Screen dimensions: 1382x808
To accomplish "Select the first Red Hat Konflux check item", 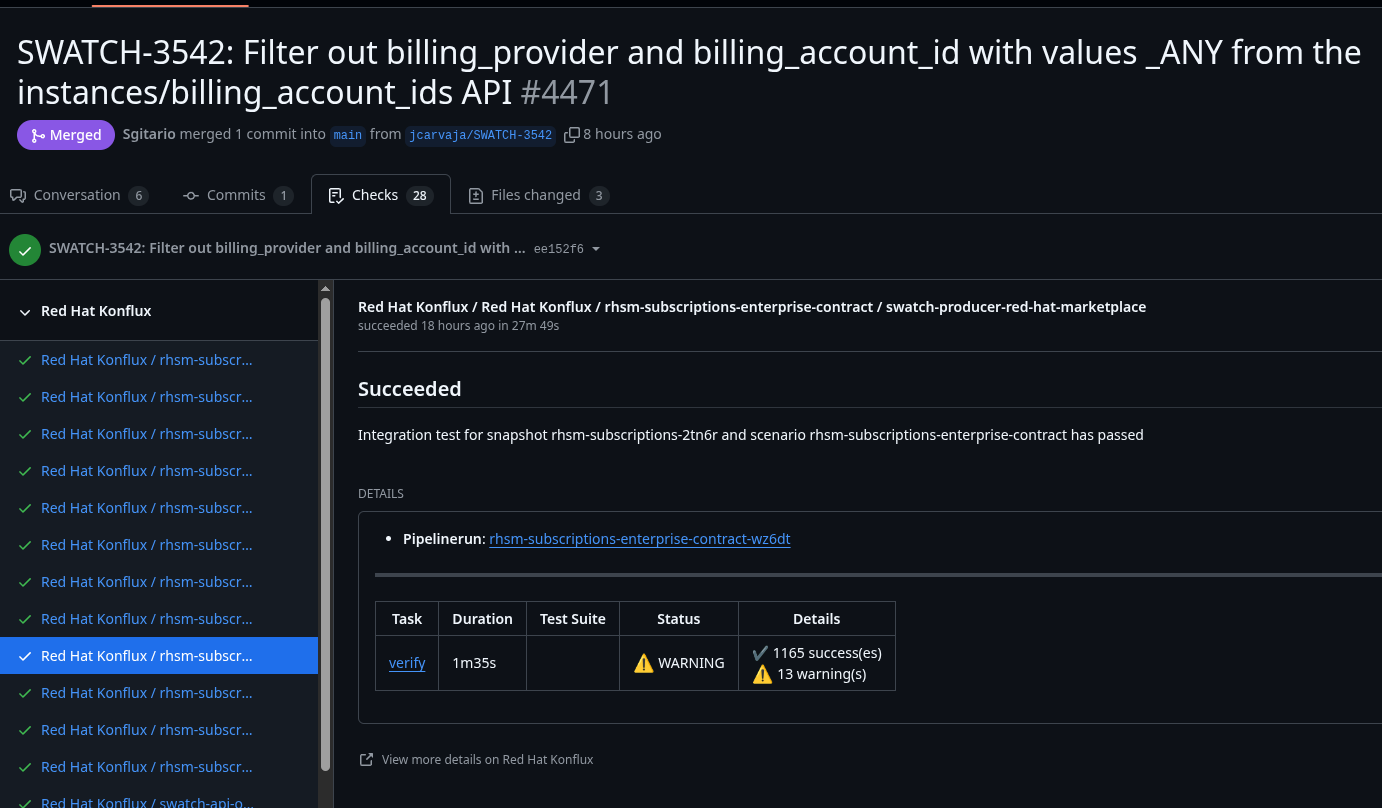I will pyautogui.click(x=146, y=360).
